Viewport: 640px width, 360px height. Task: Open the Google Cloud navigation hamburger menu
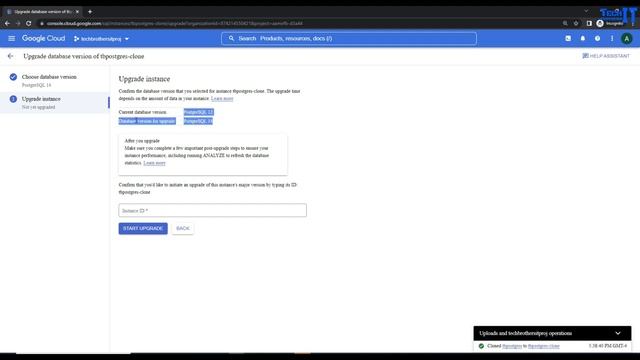tap(11, 38)
